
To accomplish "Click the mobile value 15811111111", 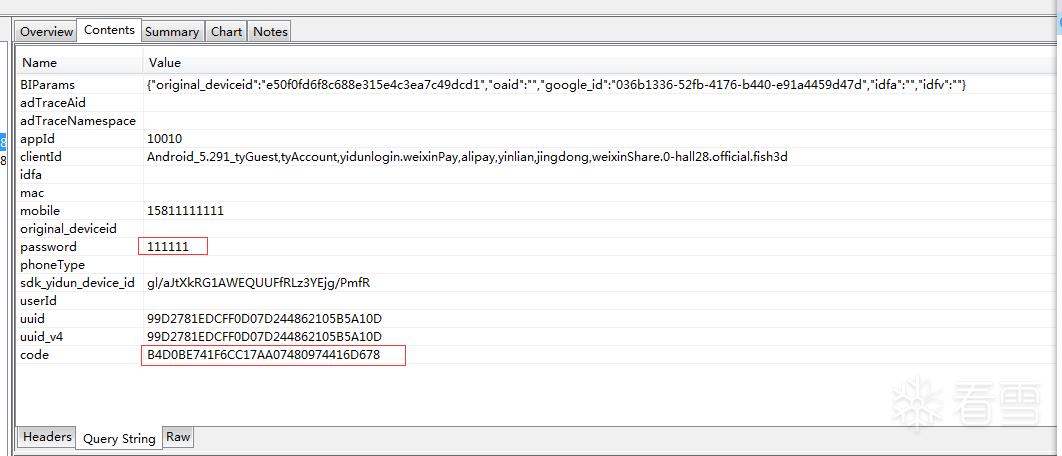I will pos(186,211).
